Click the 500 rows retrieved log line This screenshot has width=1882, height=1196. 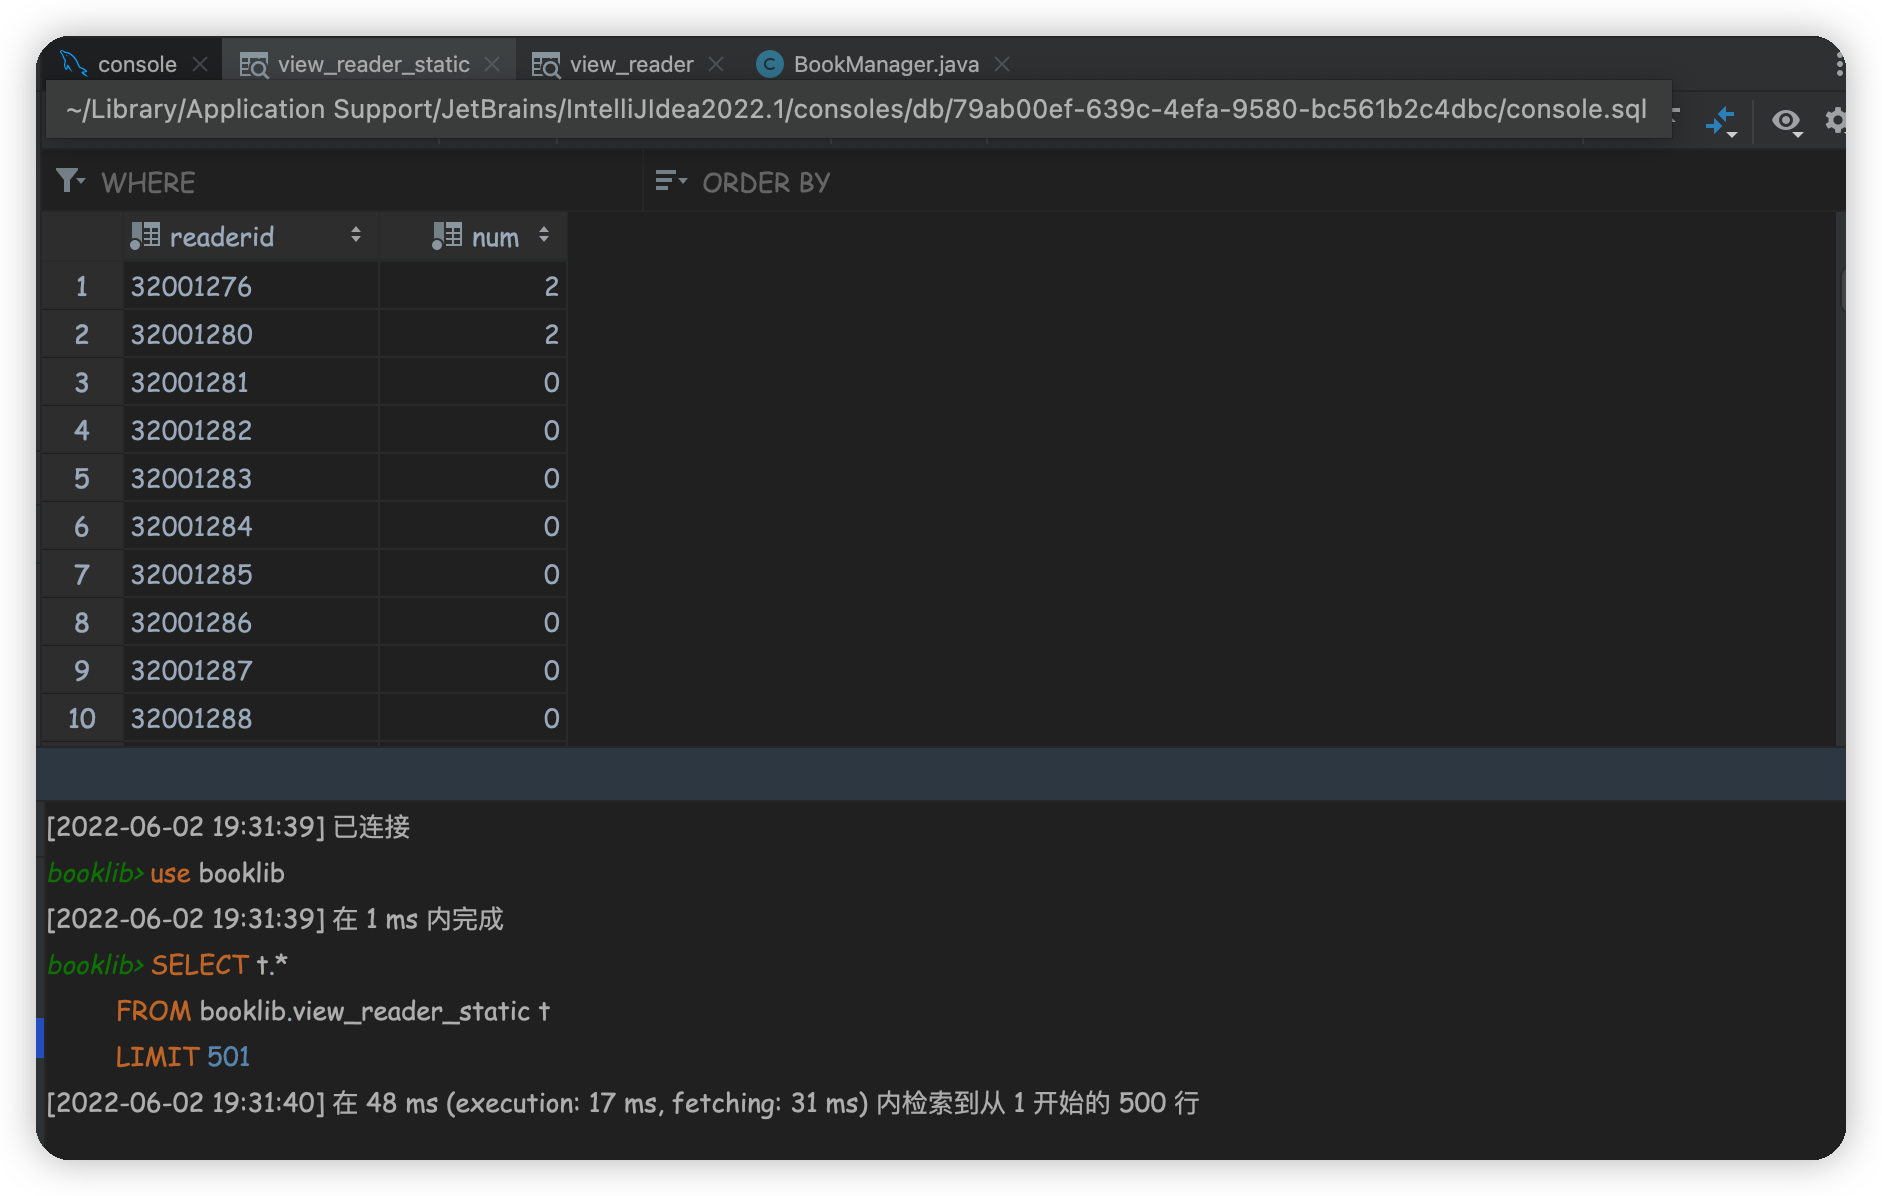(x=623, y=1103)
